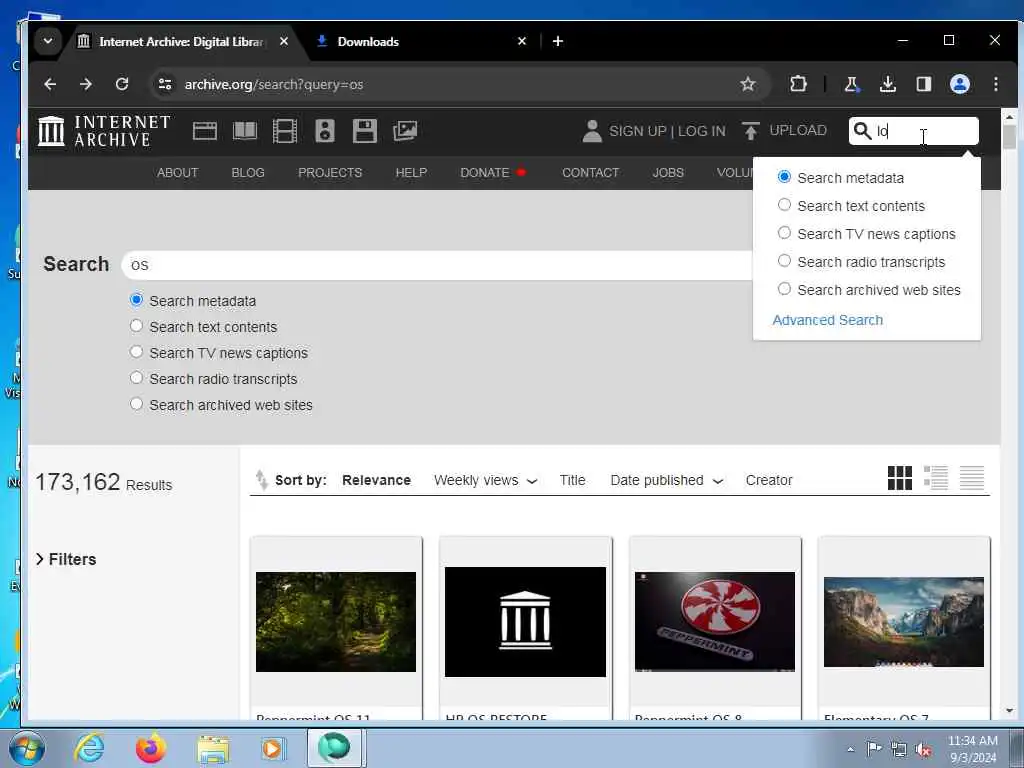This screenshot has height=768, width=1024.
Task: Click the page vertical scrollbar thumb
Action: click(1009, 137)
